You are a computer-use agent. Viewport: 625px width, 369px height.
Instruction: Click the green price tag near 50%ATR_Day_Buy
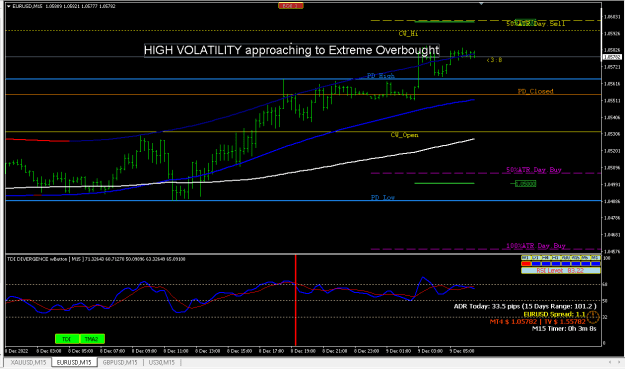[525, 184]
